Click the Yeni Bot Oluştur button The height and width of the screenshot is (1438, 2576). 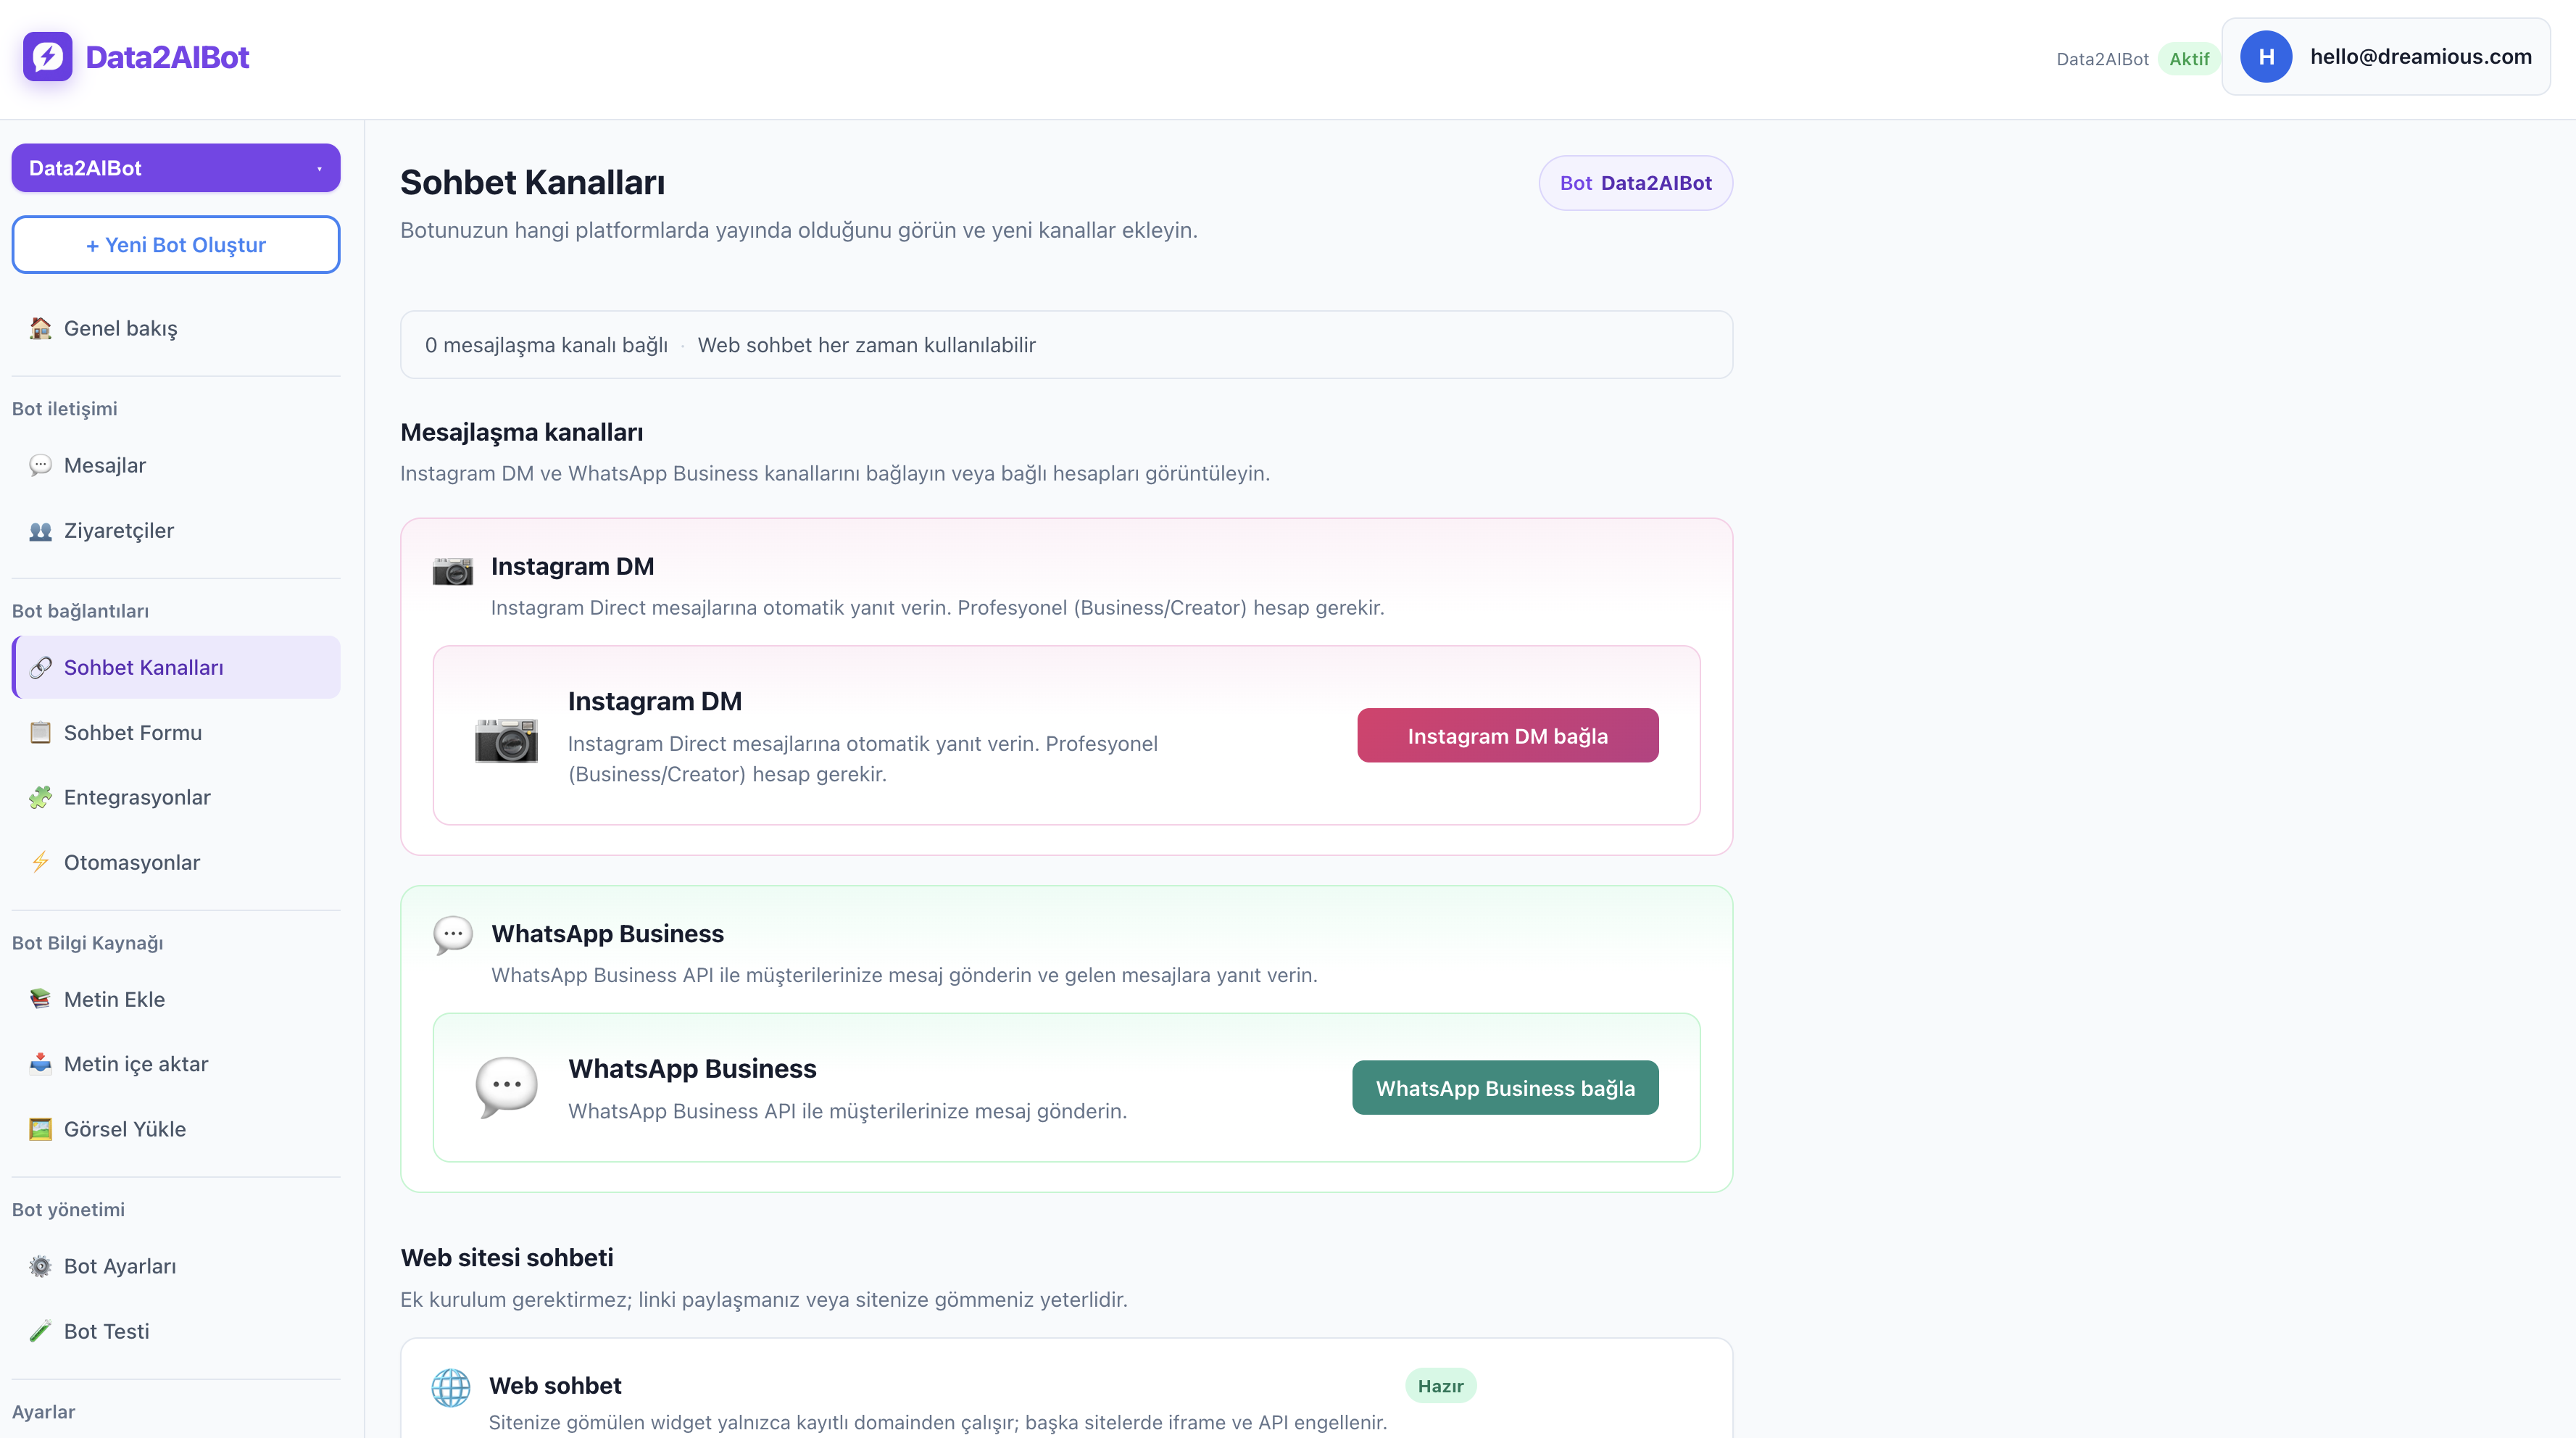[176, 245]
